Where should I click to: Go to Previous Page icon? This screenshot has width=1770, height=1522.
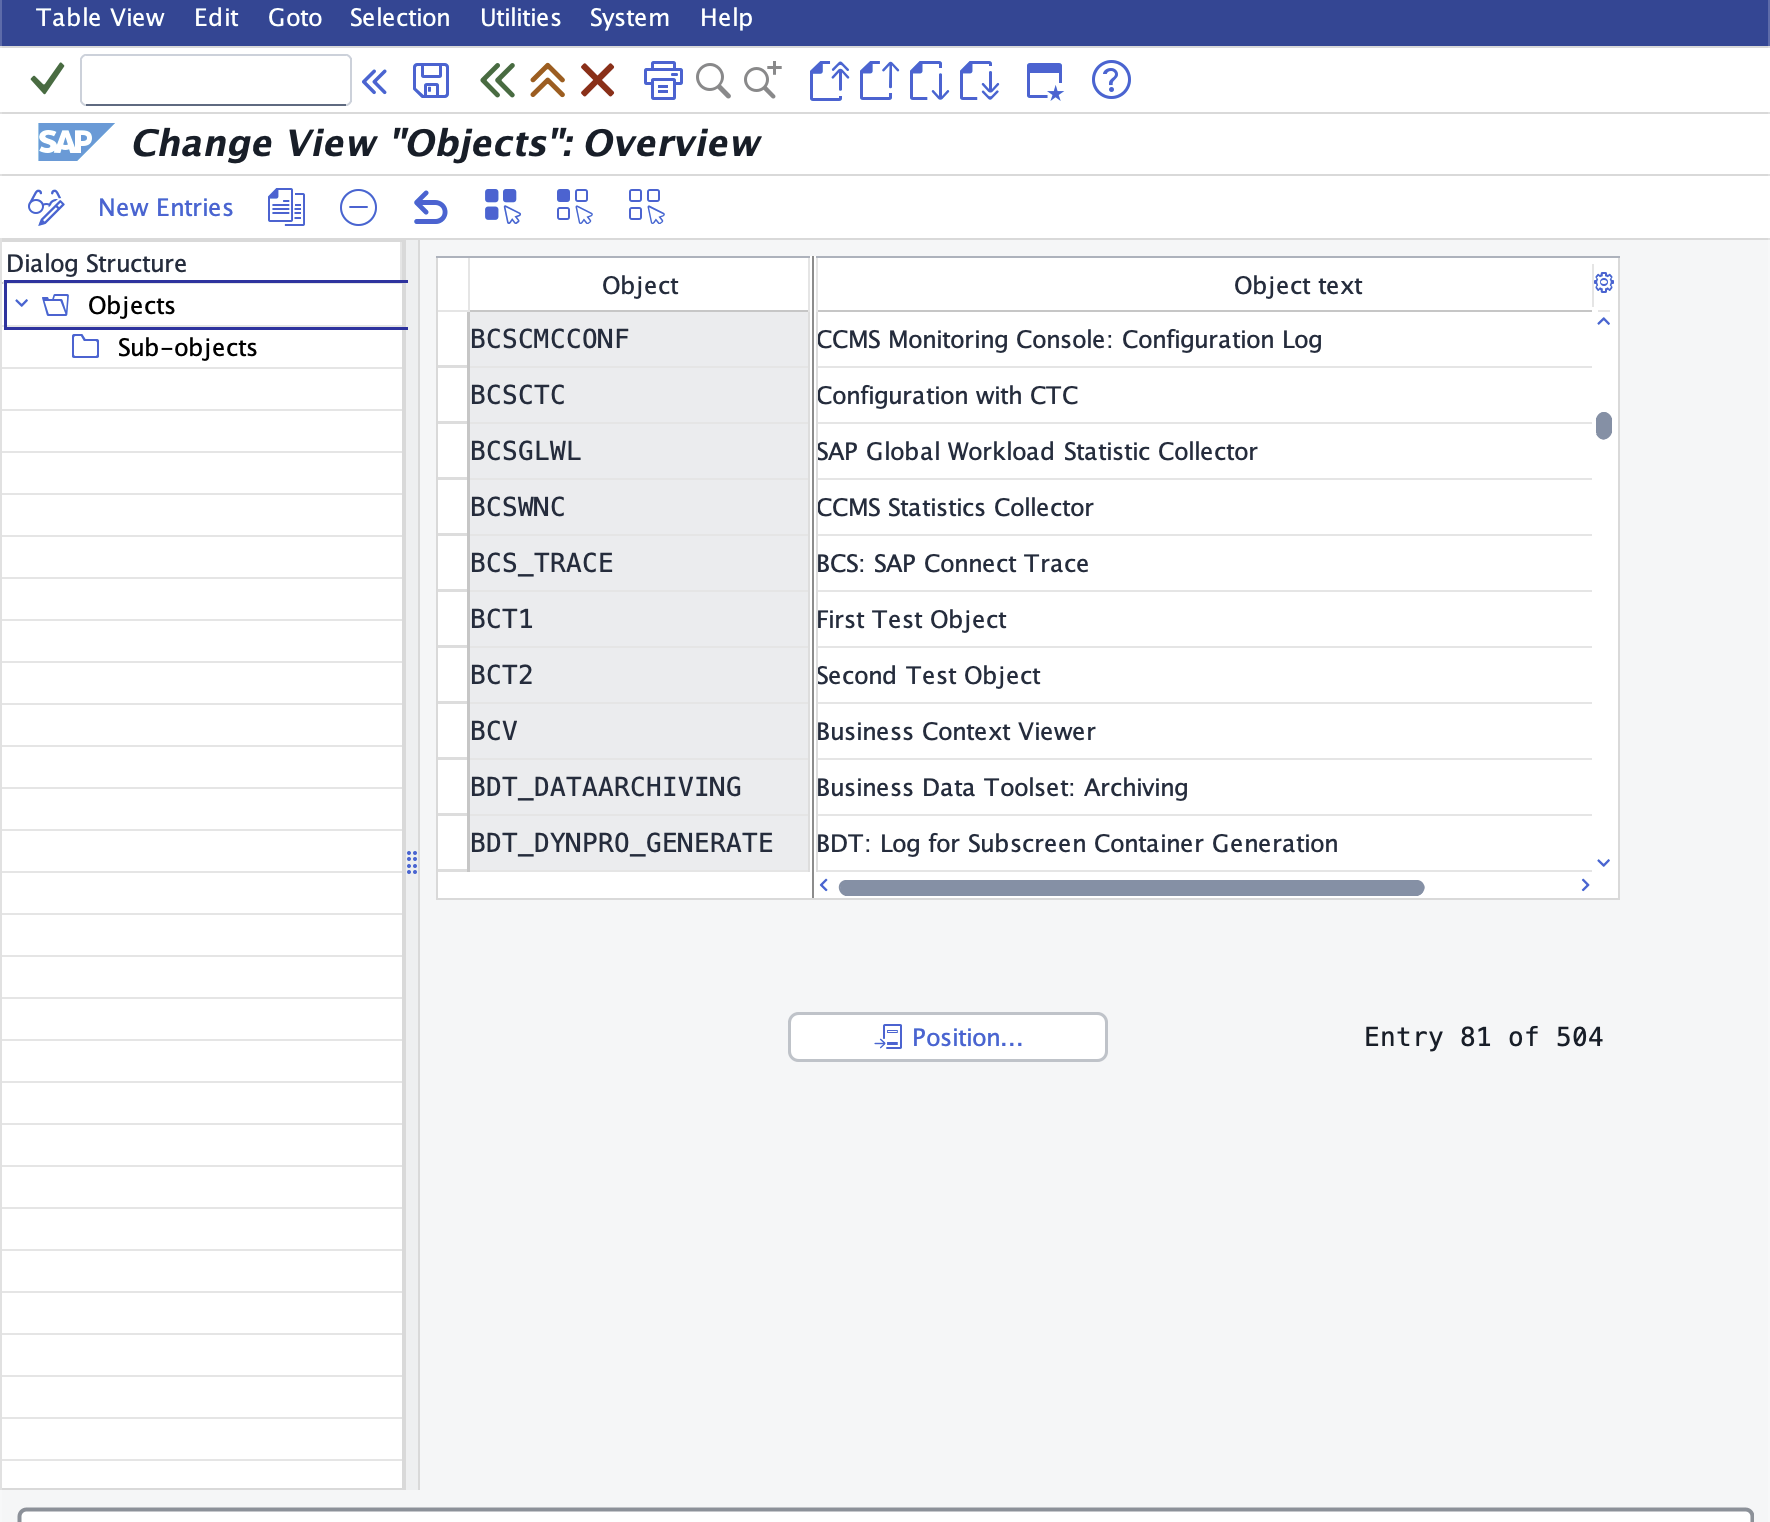click(879, 80)
